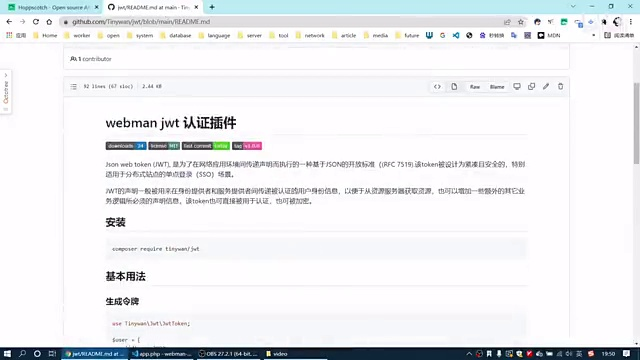This screenshot has width=640, height=360.
Task: Open Cortana circle on taskbar
Action: (37, 354)
